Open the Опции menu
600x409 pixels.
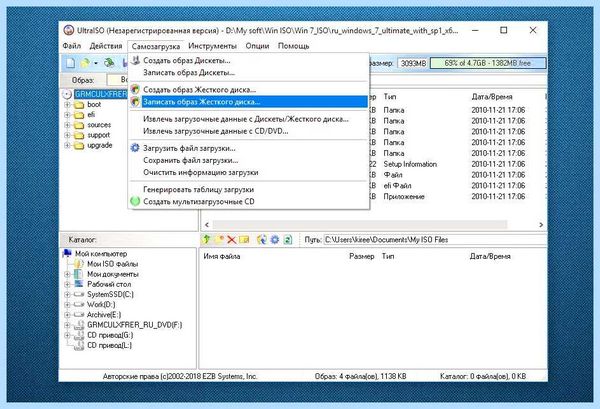(x=257, y=46)
